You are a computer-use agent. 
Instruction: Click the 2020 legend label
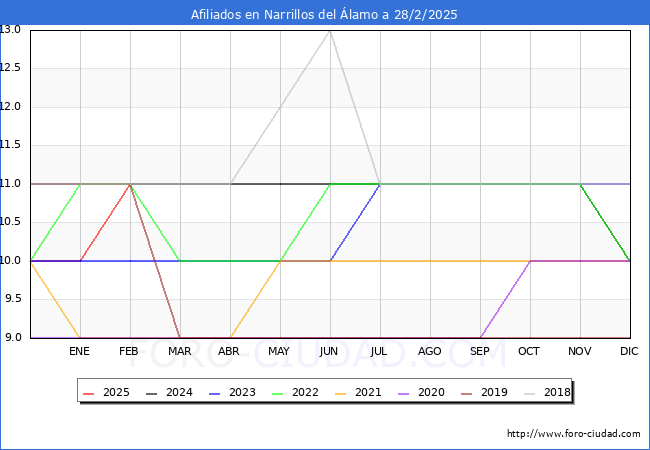(x=431, y=392)
